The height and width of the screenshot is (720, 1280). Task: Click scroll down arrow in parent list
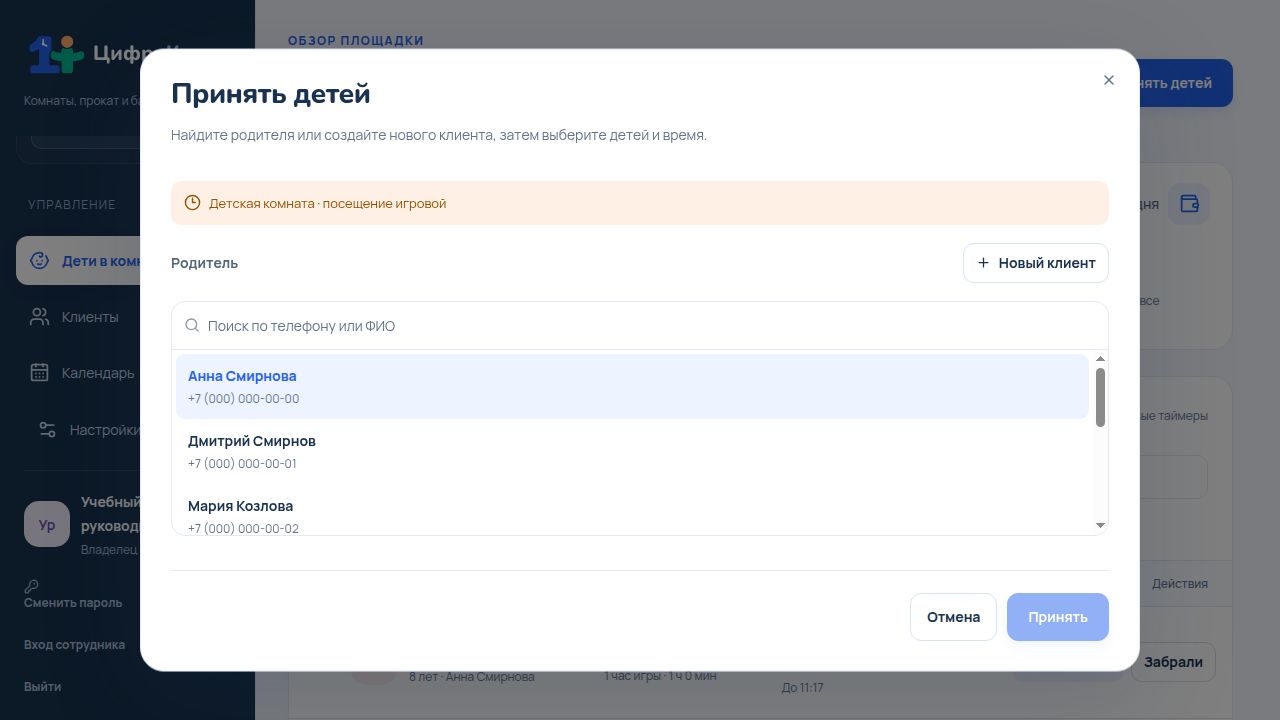[1100, 525]
